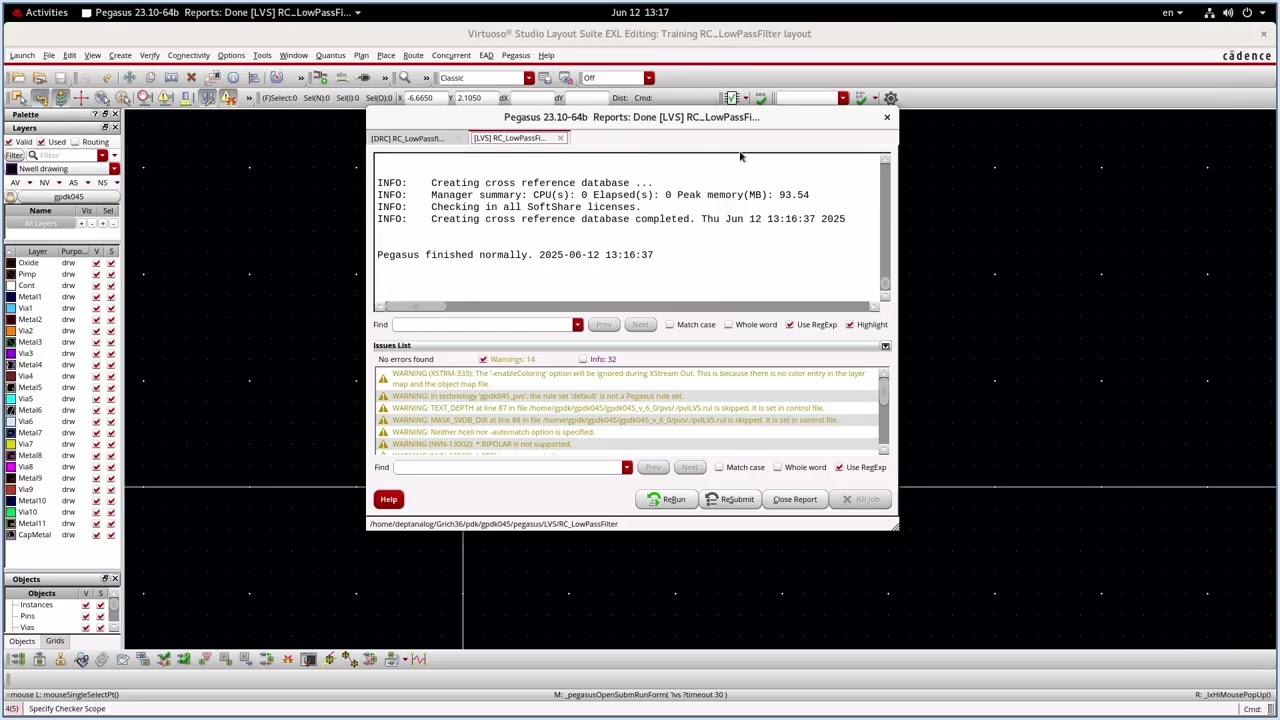The image size is (1280, 720).
Task: Click the green checkmark icon in top-right toolbar
Action: click(x=860, y=98)
